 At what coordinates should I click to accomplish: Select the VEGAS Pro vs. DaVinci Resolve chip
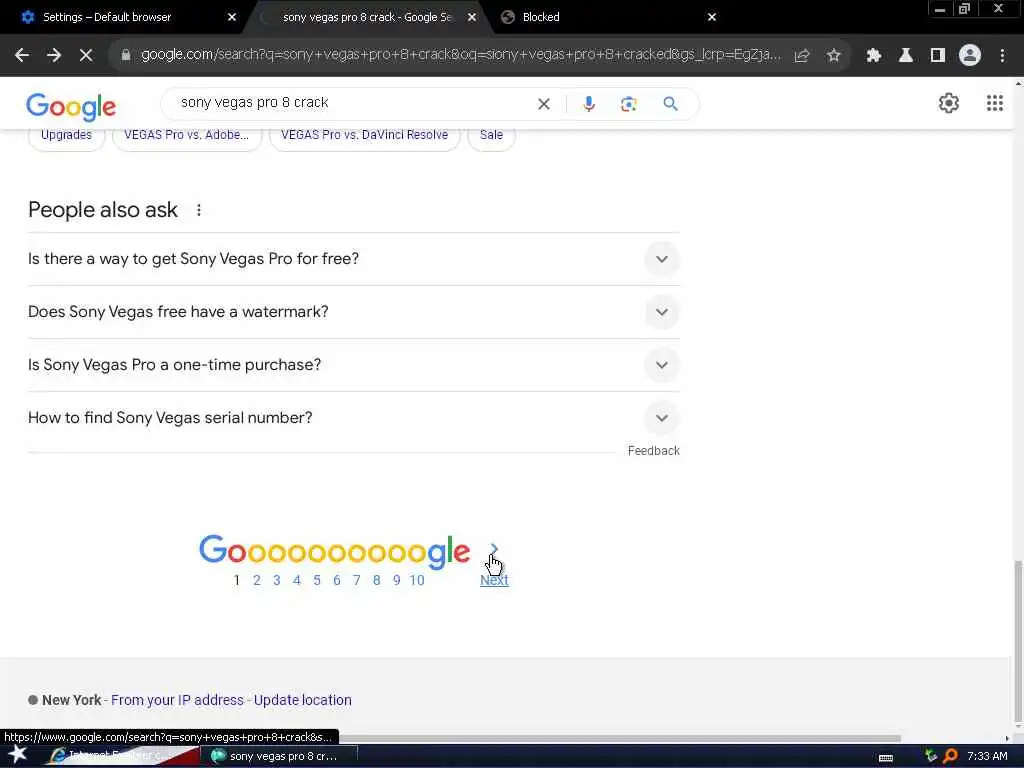(364, 135)
